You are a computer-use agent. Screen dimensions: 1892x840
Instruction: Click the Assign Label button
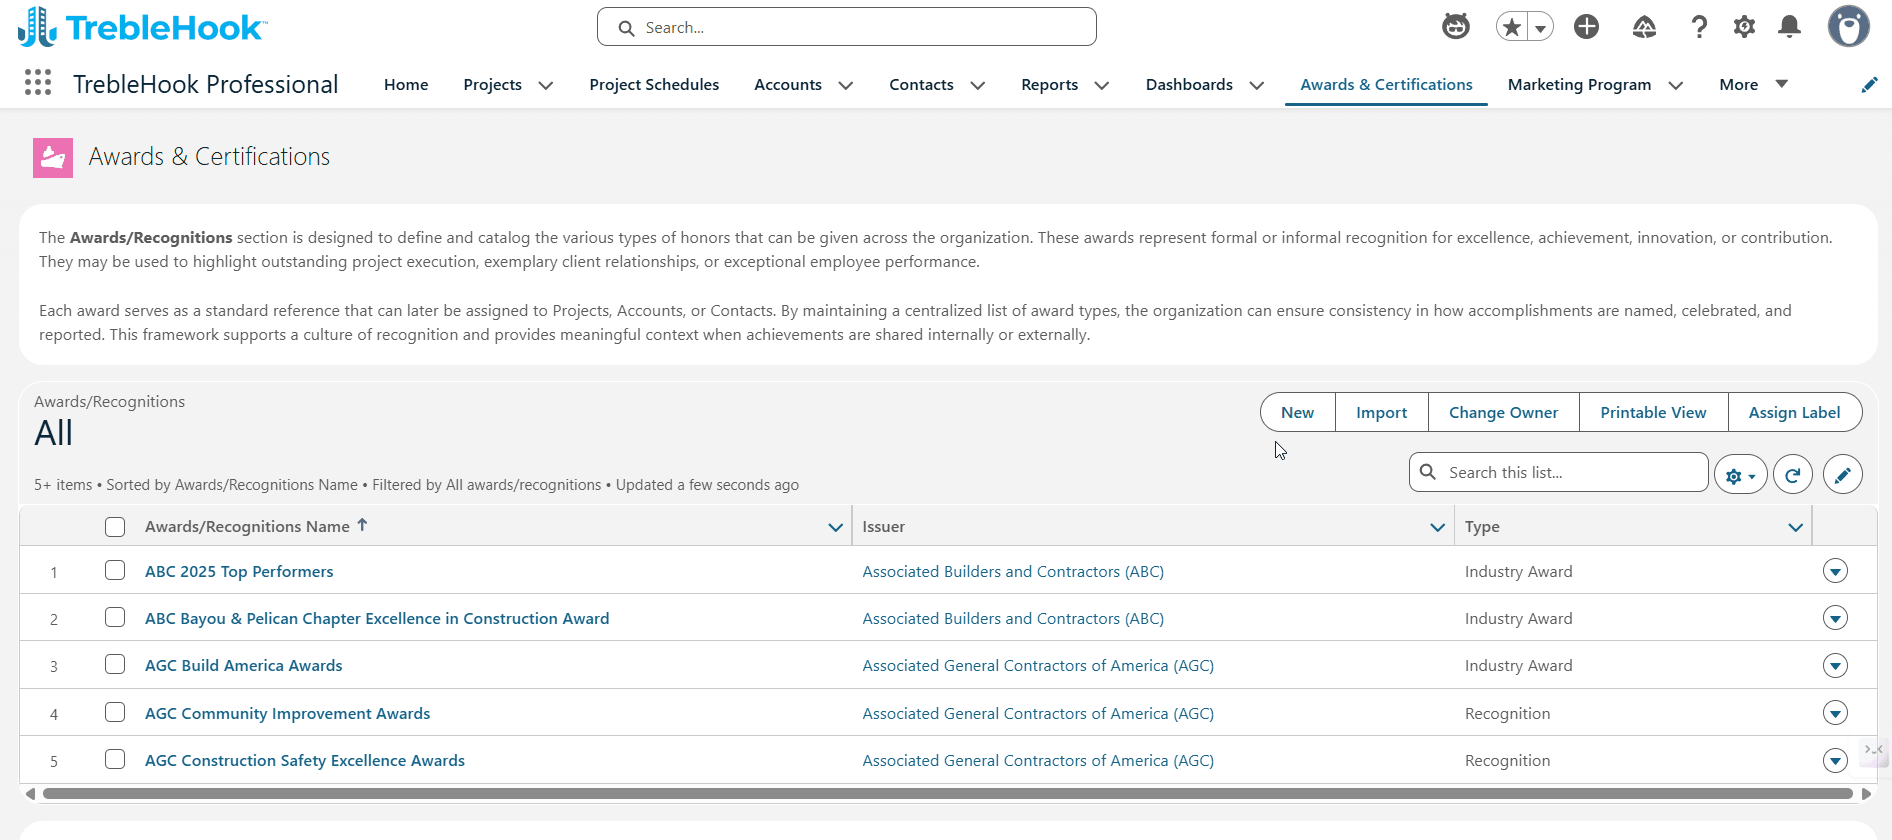click(x=1794, y=412)
